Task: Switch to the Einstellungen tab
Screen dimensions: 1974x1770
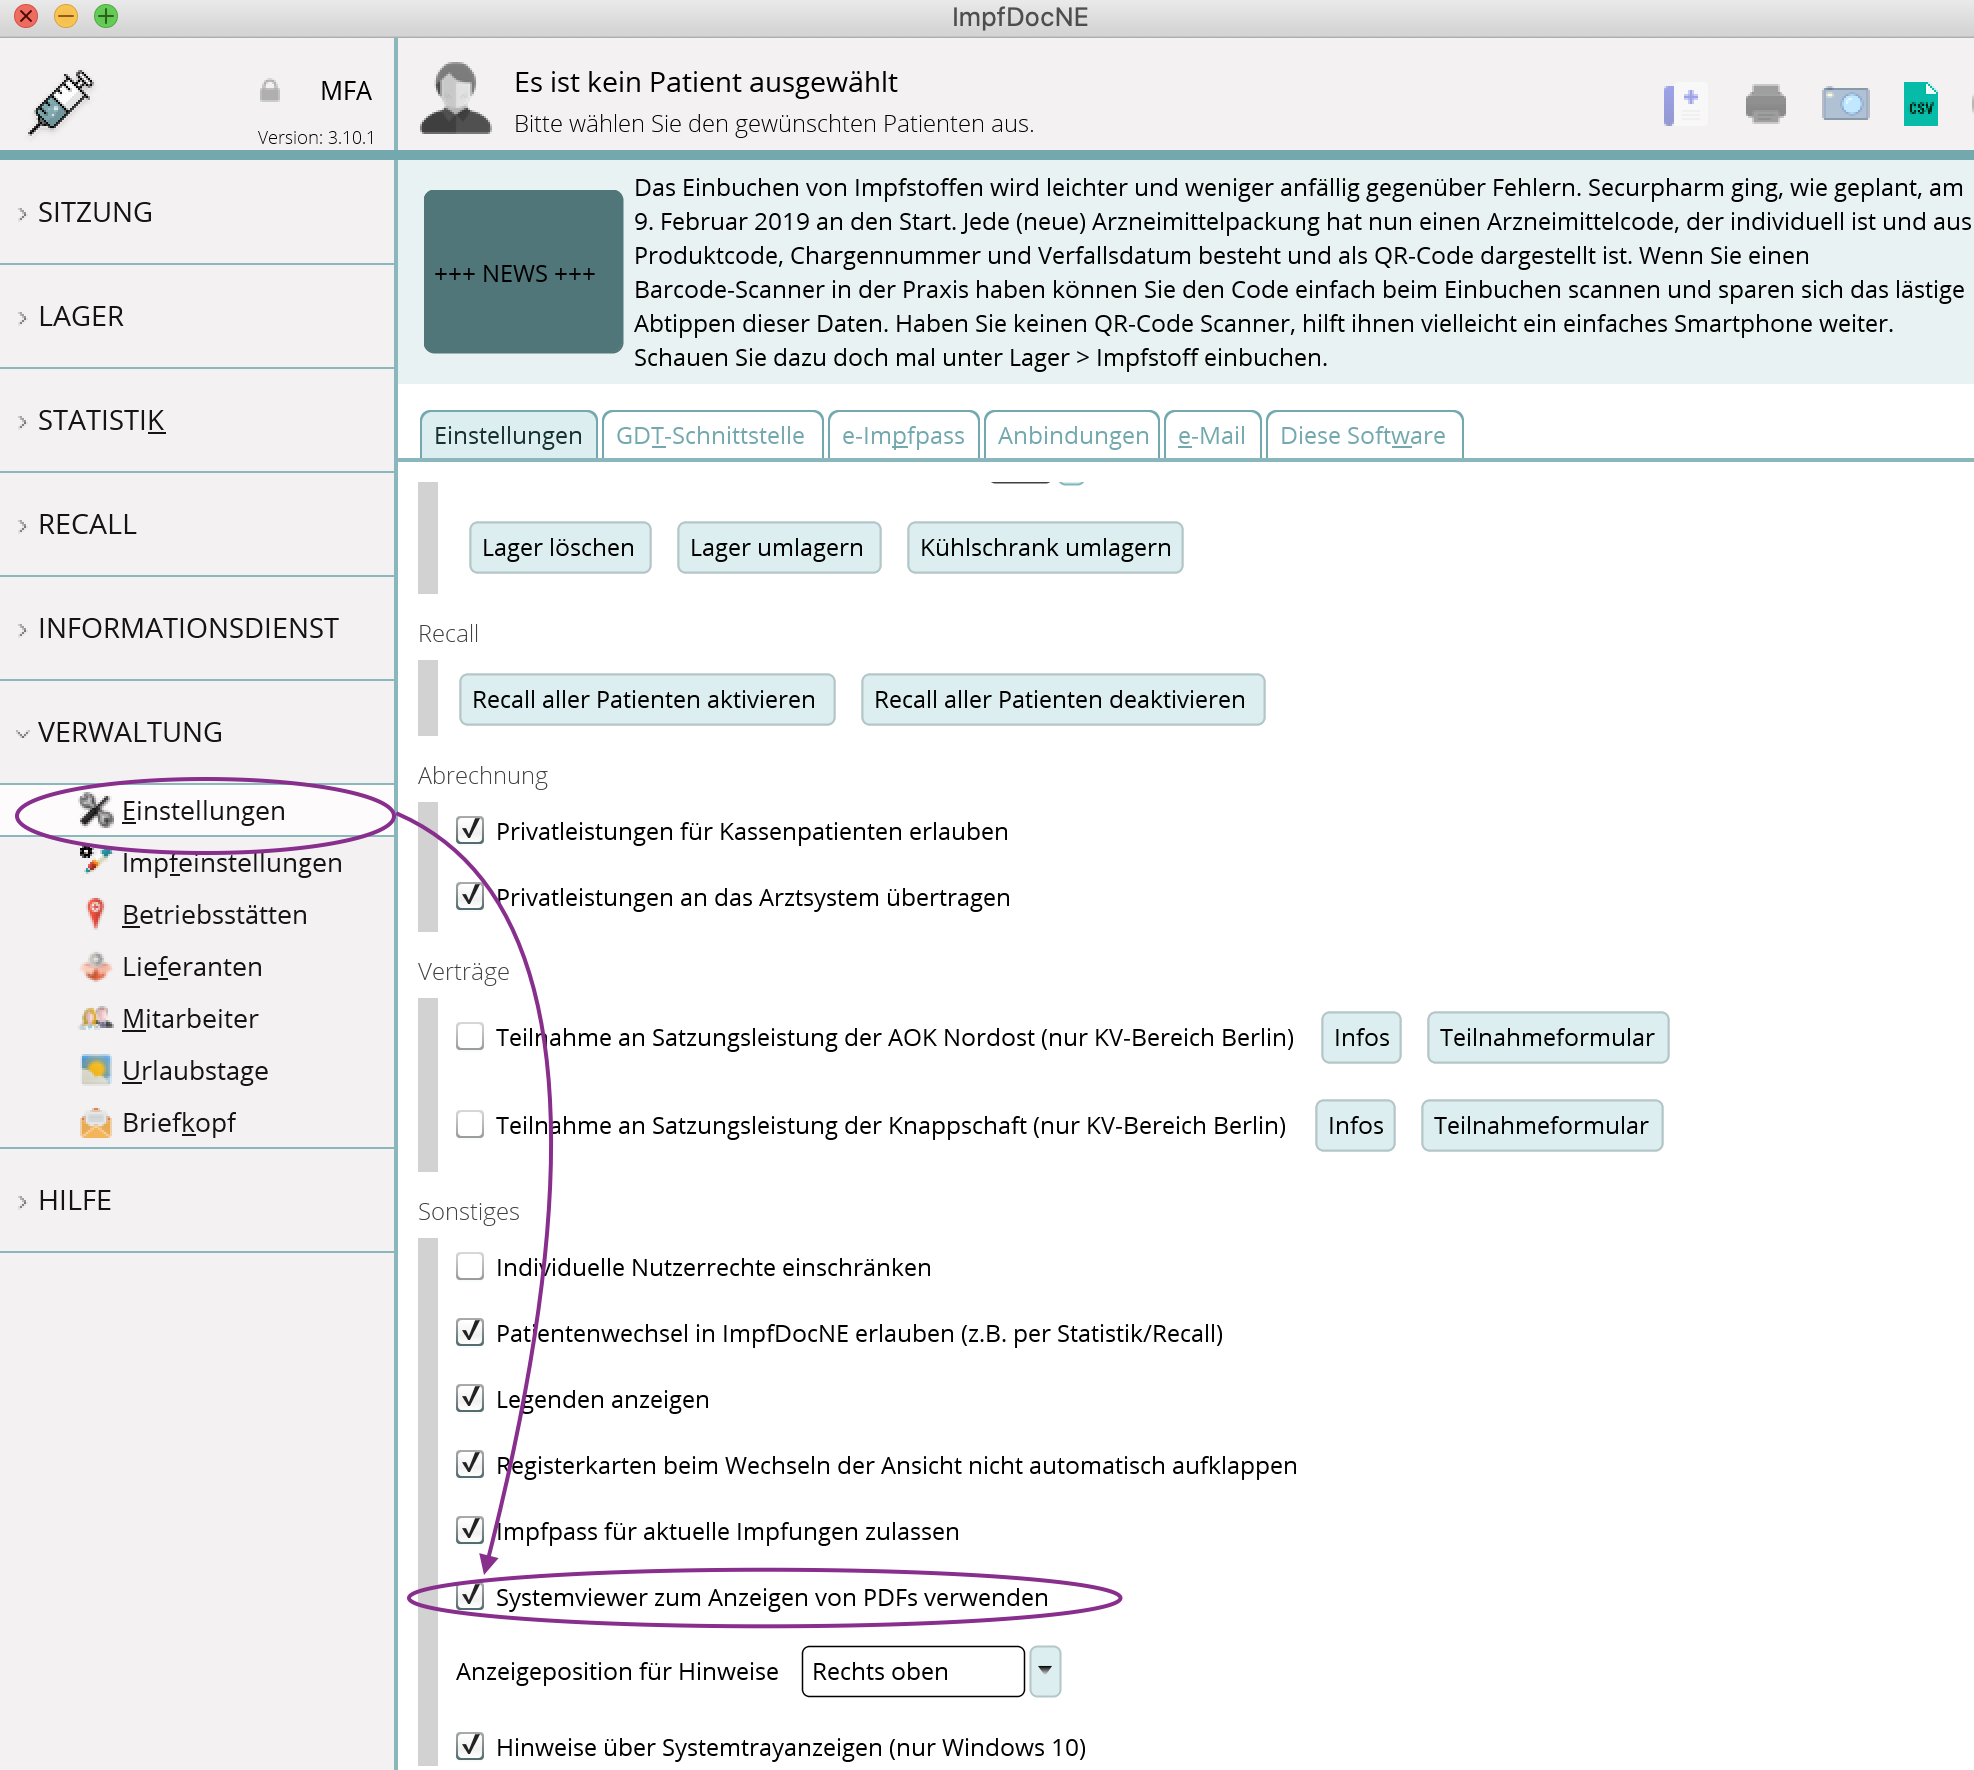Action: click(x=508, y=435)
